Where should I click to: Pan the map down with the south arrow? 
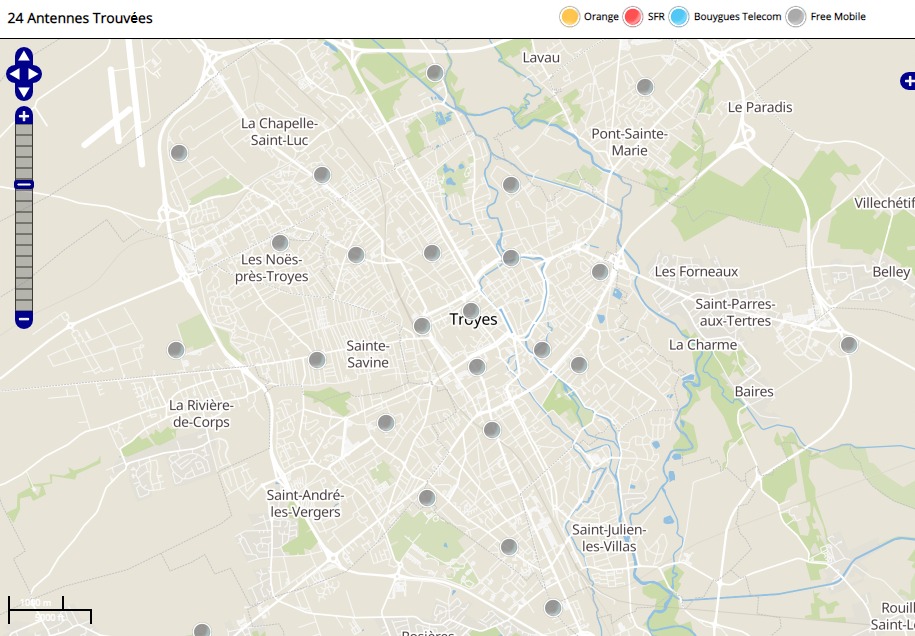pyautogui.click(x=24, y=92)
